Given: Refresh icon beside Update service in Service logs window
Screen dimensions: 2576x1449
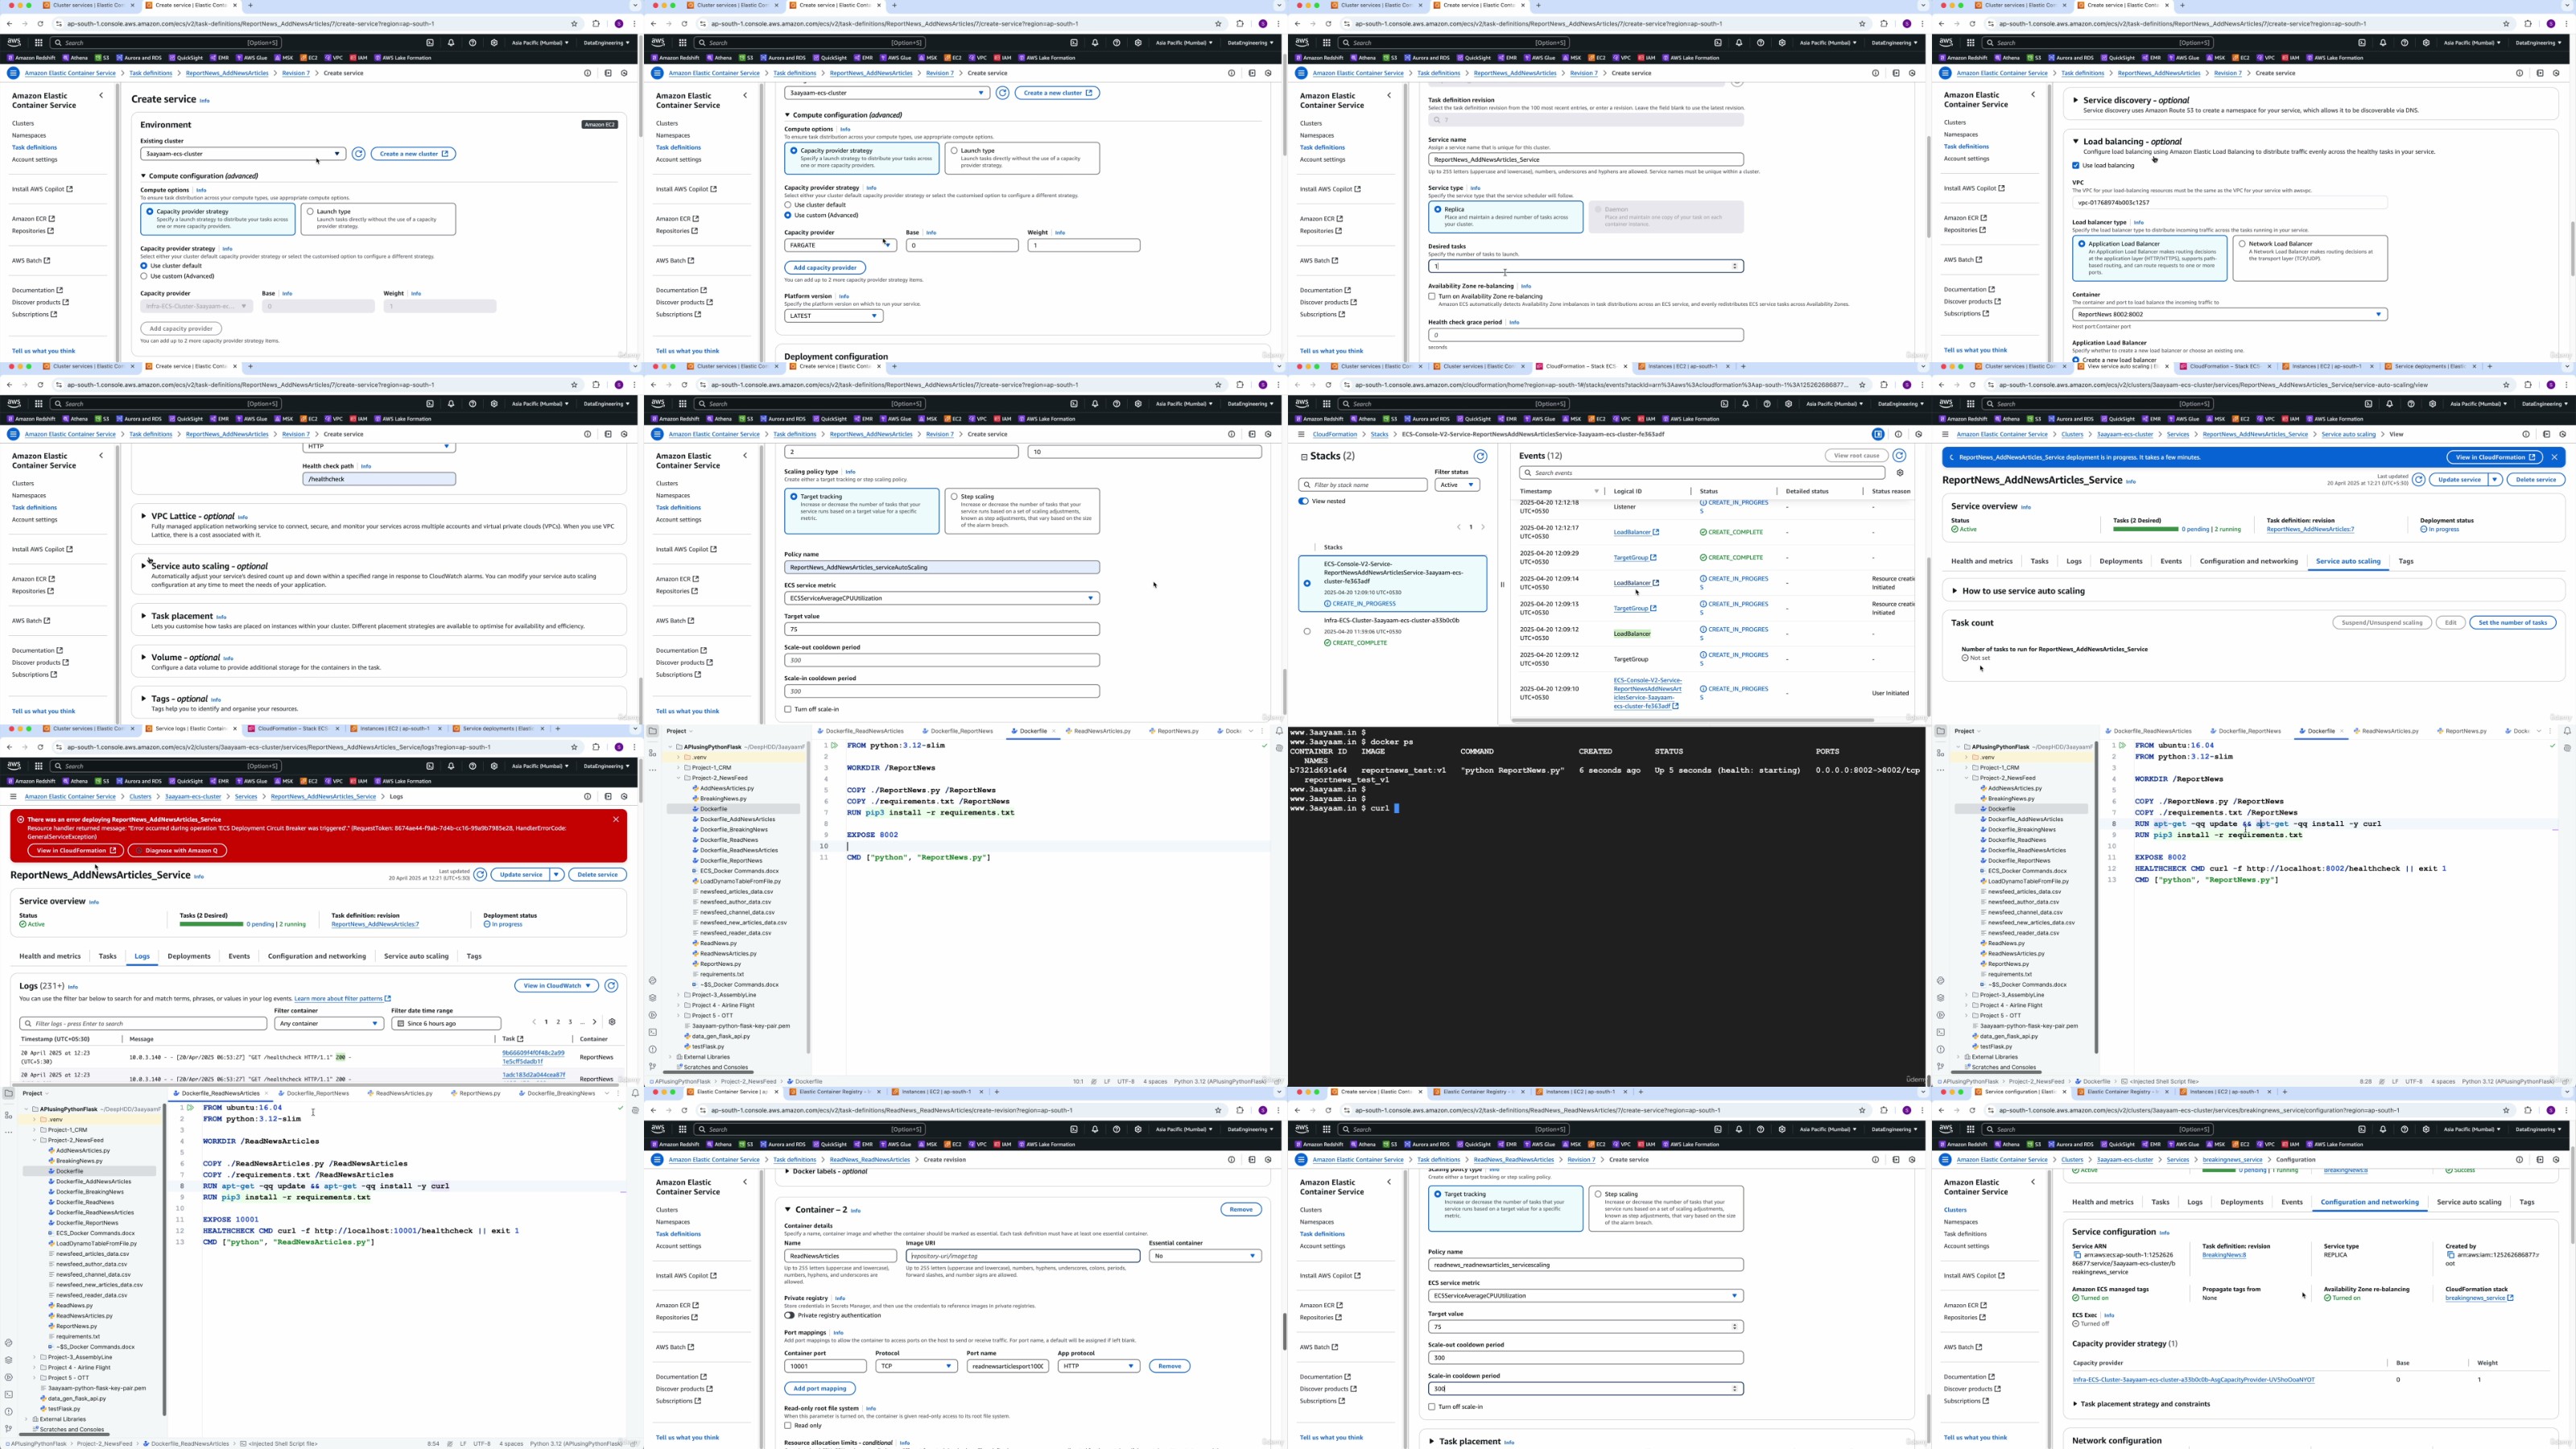Looking at the screenshot, I should coord(480,874).
